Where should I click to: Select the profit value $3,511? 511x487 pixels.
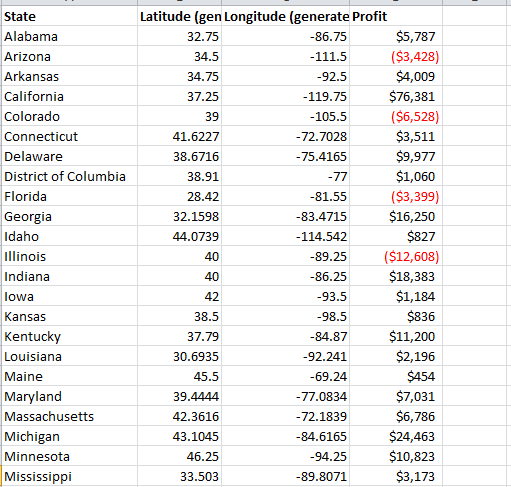[x=396, y=136]
